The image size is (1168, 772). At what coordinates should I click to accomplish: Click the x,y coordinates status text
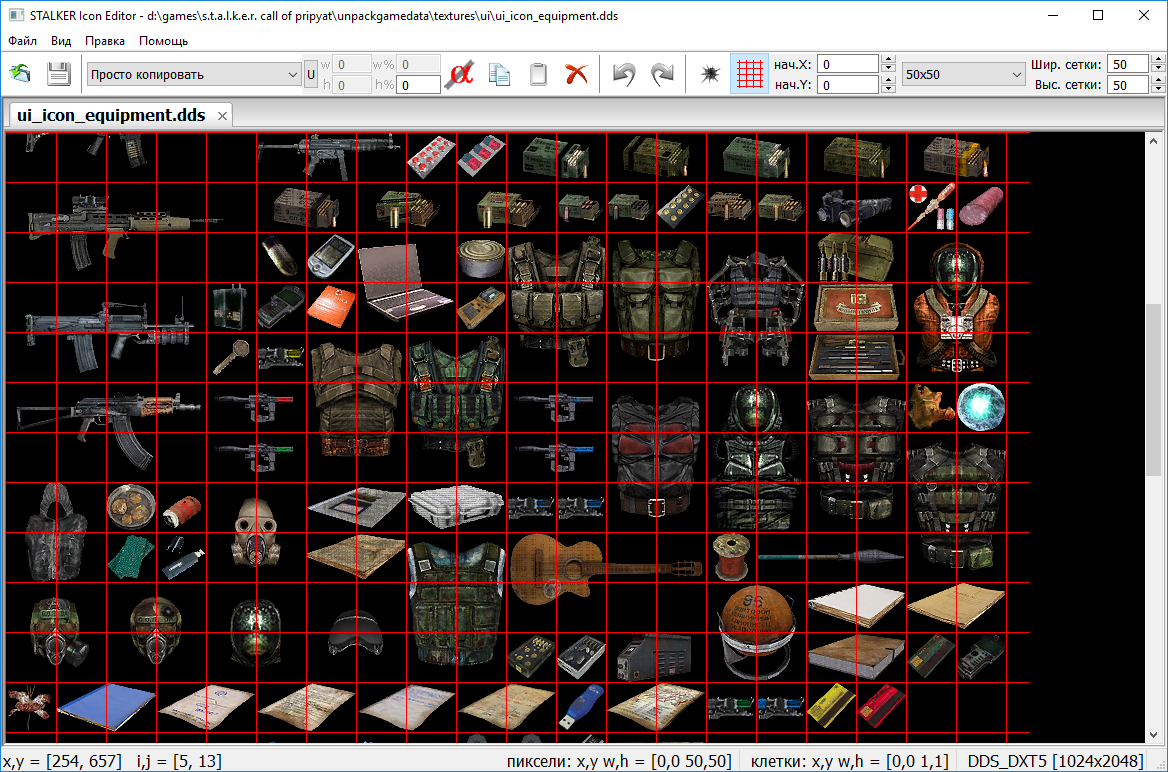click(x=63, y=761)
